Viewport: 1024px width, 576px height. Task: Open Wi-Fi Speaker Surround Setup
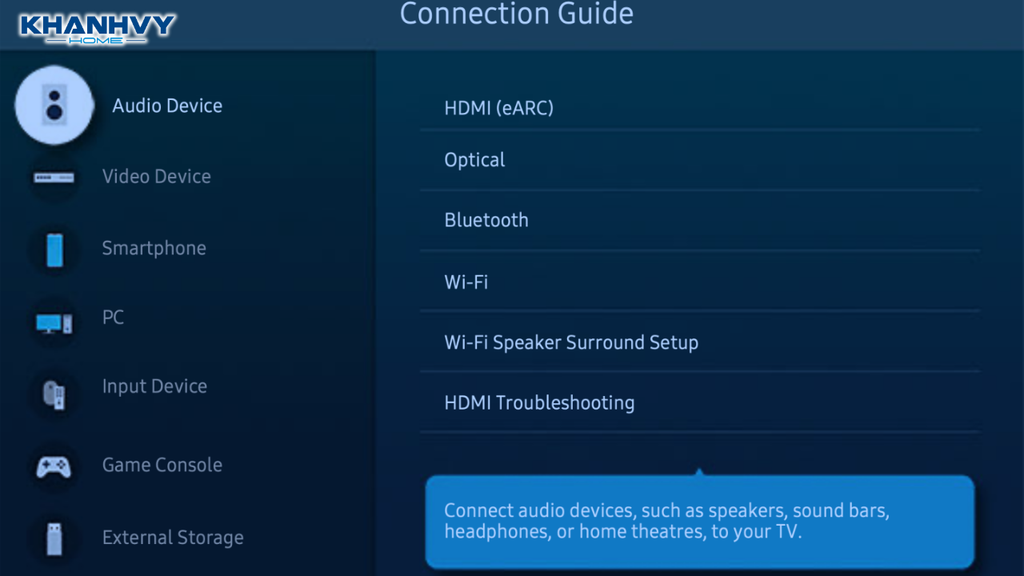point(571,342)
